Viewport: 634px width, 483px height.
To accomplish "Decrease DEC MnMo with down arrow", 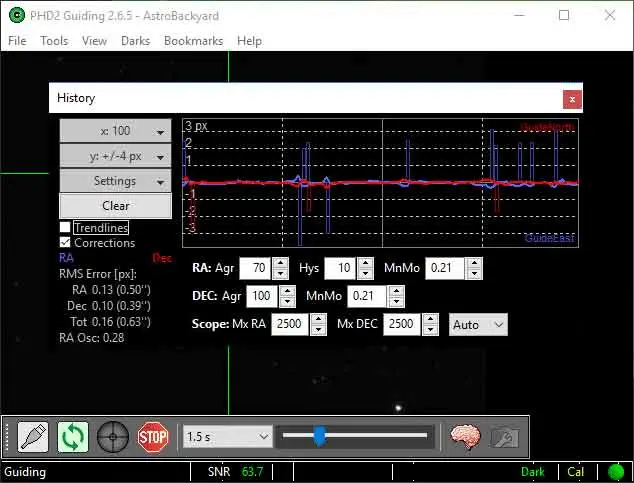I will click(x=397, y=302).
